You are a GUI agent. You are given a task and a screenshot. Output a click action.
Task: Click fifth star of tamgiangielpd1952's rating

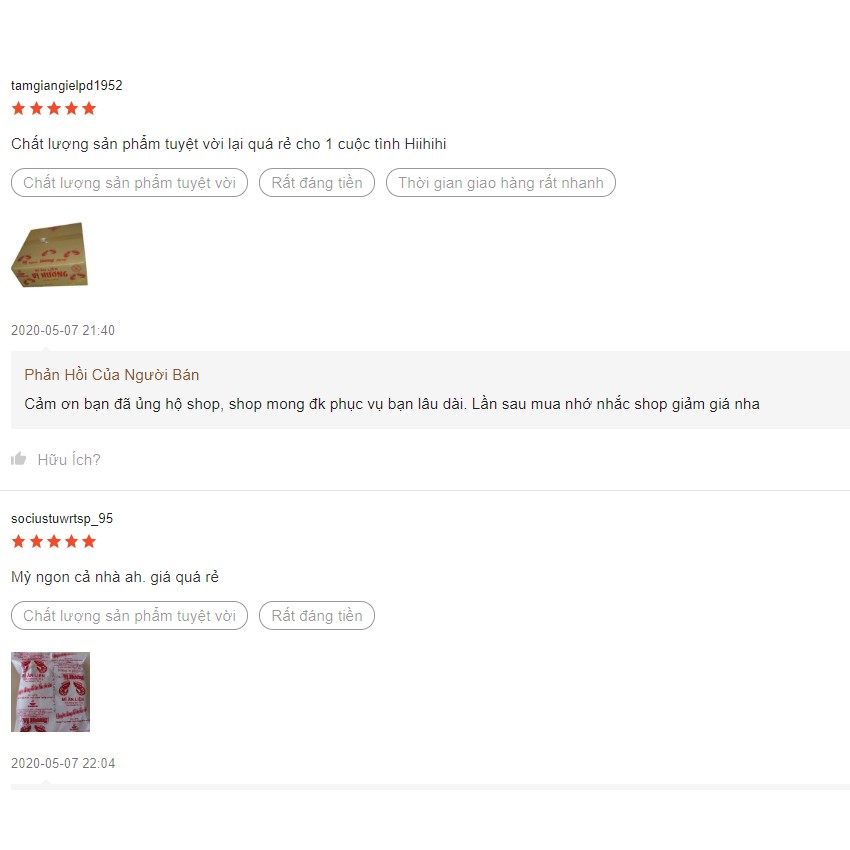(89, 108)
